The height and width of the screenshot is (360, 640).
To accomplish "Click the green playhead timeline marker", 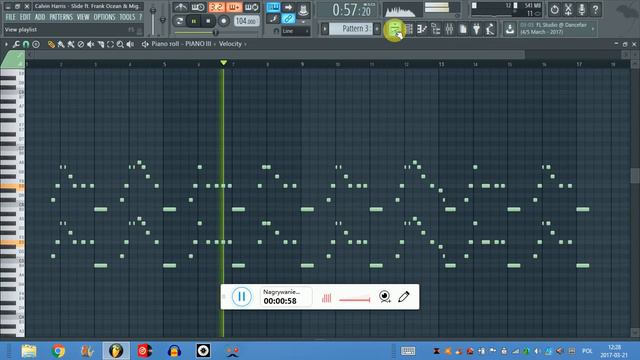I will point(223,63).
